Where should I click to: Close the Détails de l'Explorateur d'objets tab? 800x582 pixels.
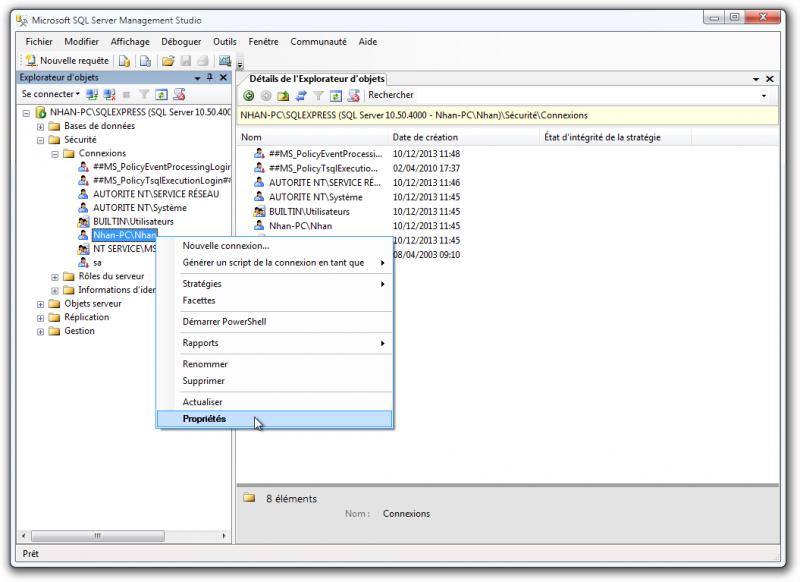[770, 79]
